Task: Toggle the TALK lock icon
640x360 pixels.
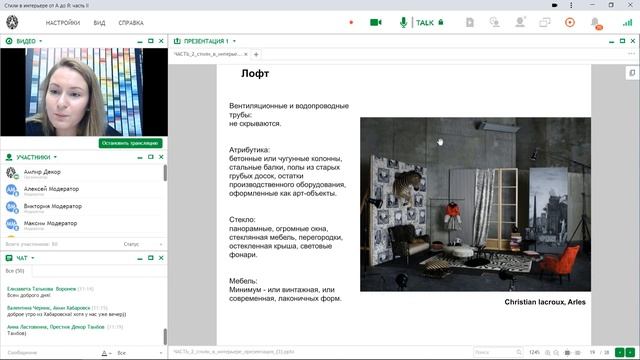Action: [x=441, y=22]
